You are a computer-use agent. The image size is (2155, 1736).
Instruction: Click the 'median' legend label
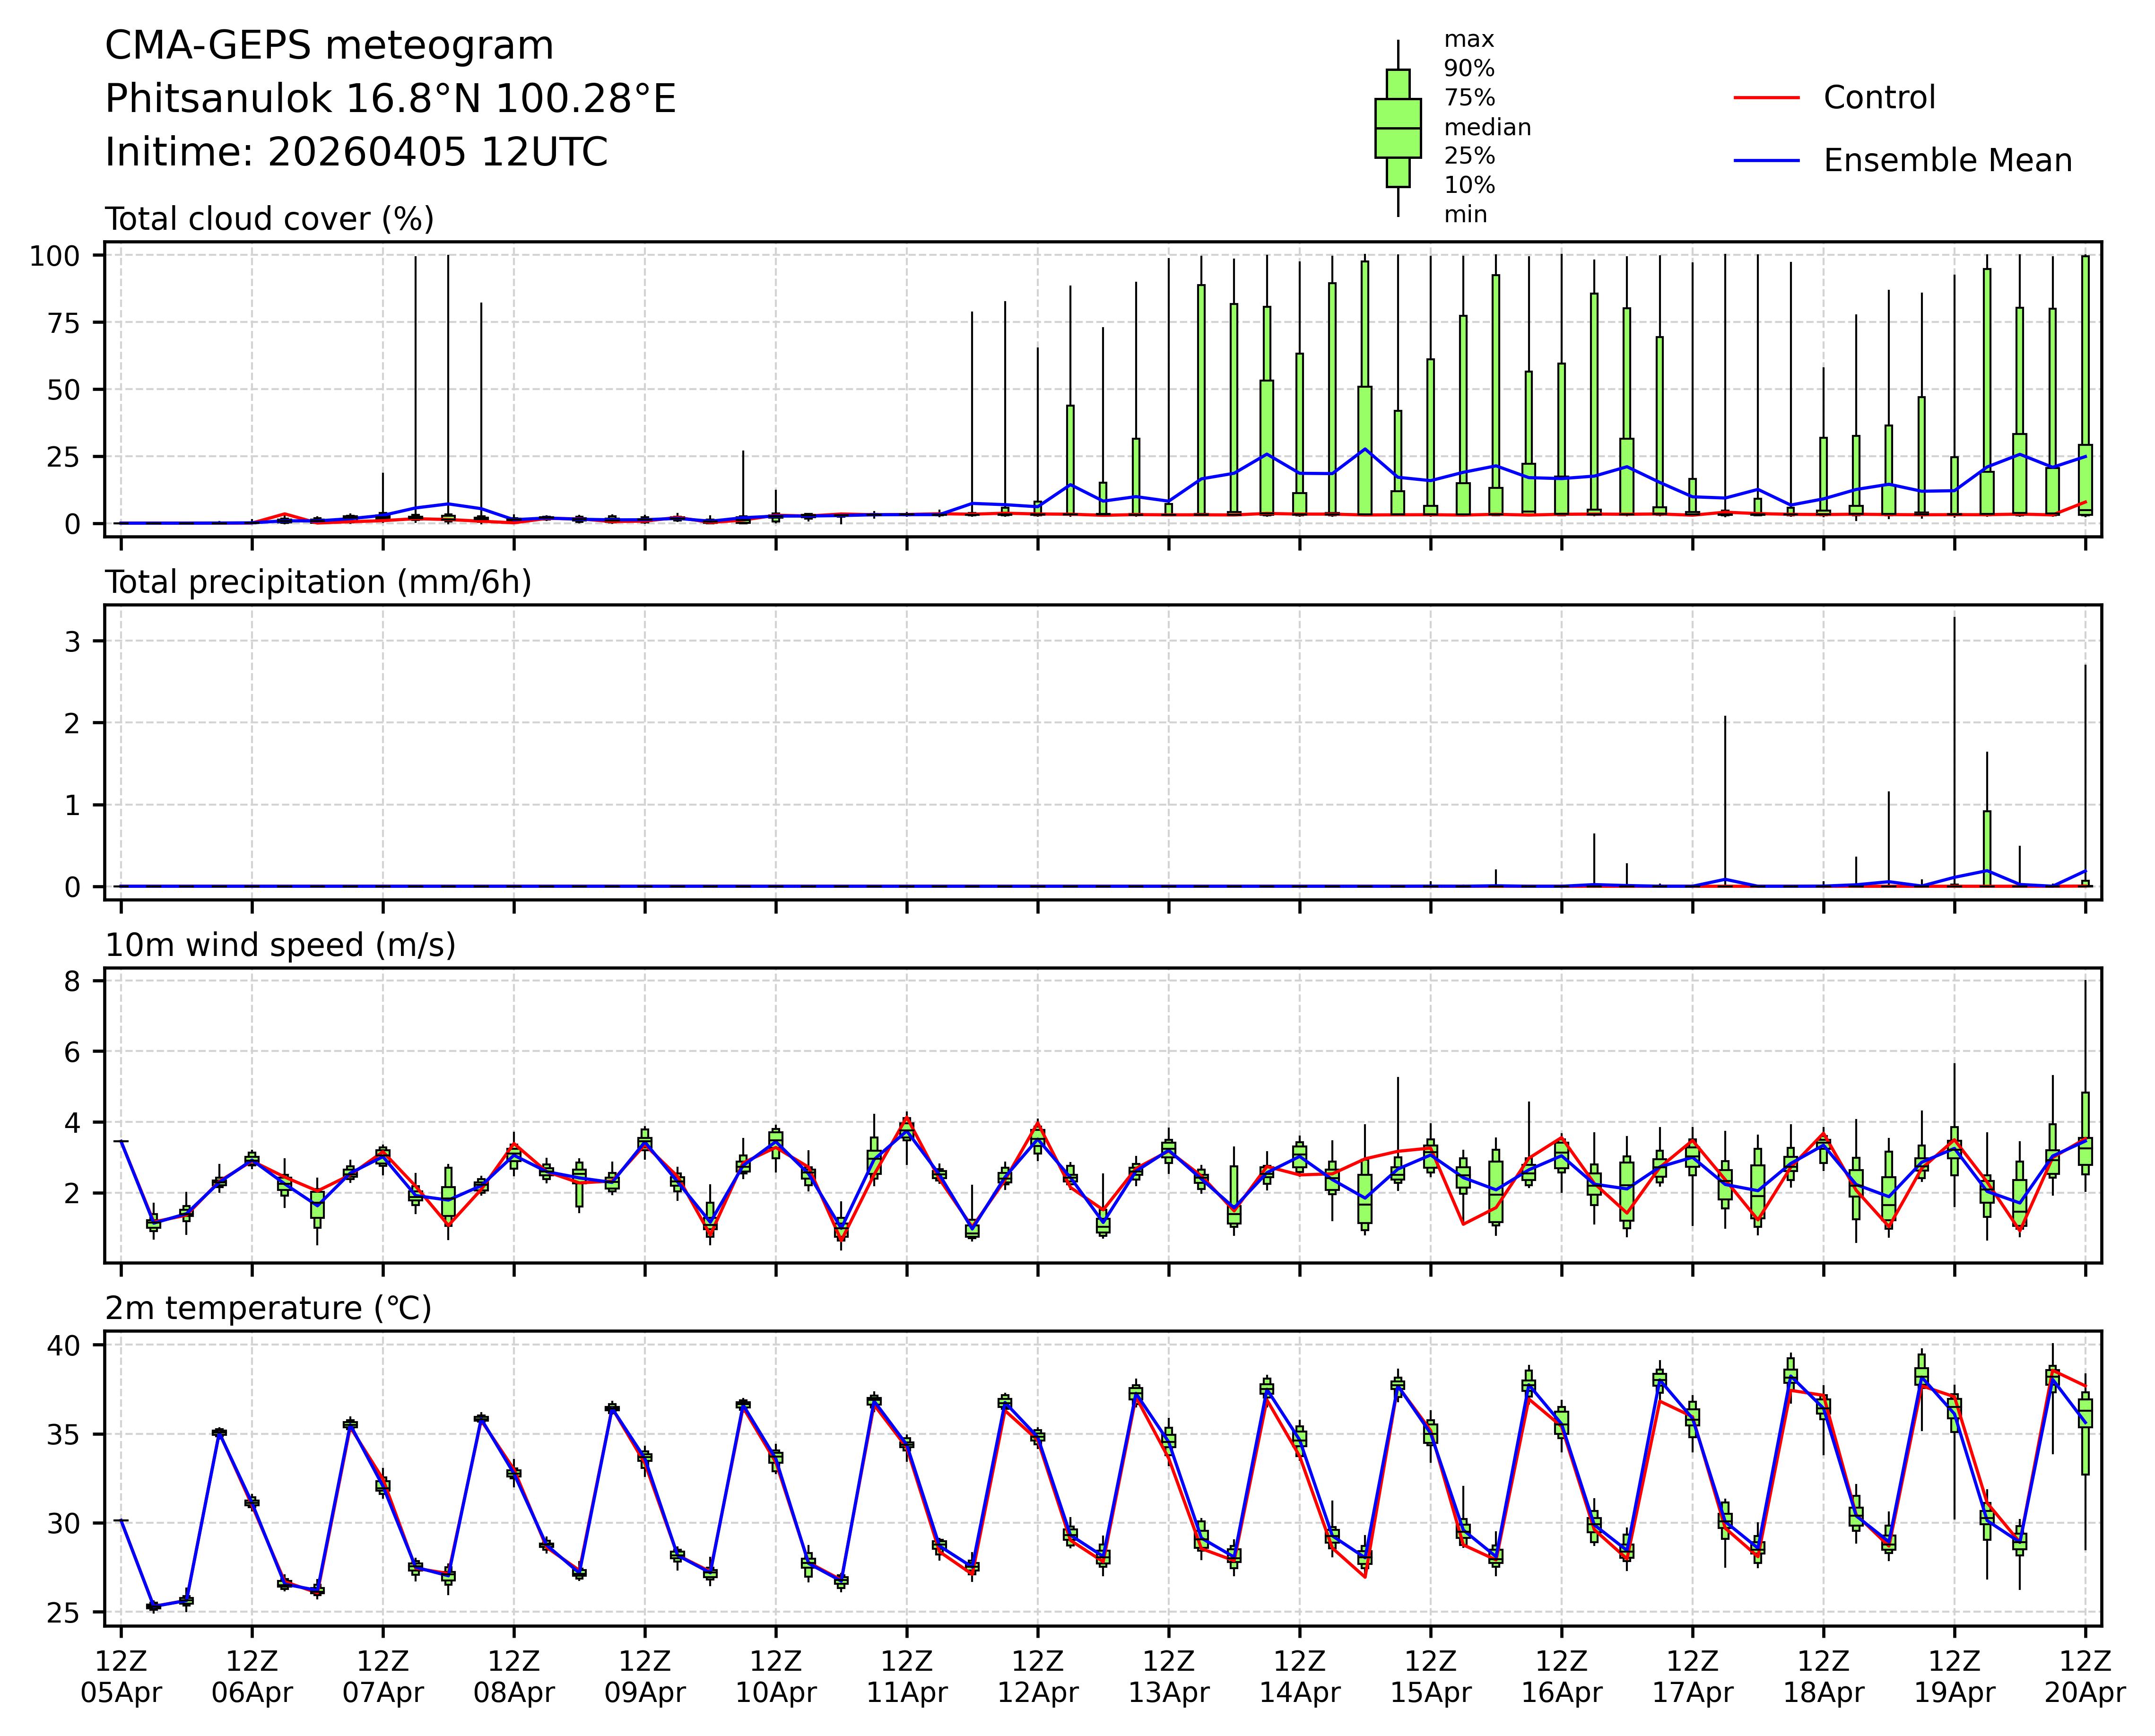[x=1487, y=127]
